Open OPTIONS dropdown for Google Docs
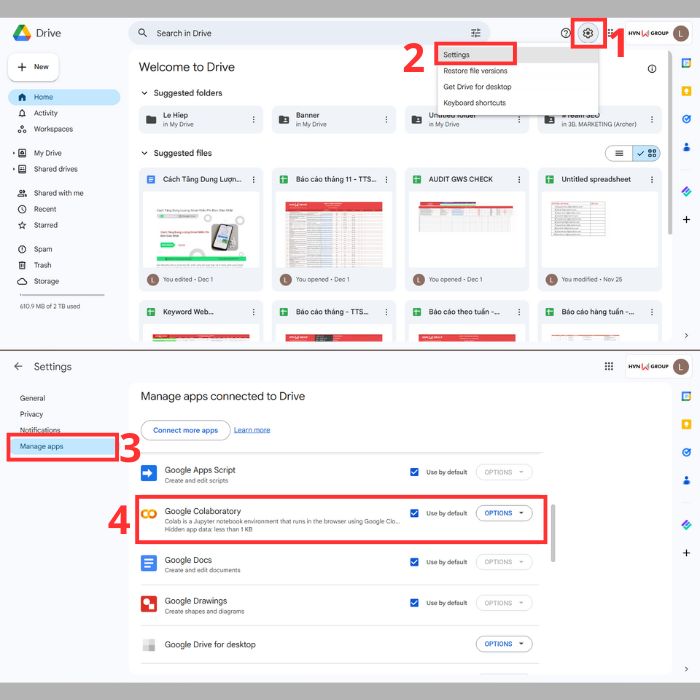The height and width of the screenshot is (700, 700). [504, 562]
